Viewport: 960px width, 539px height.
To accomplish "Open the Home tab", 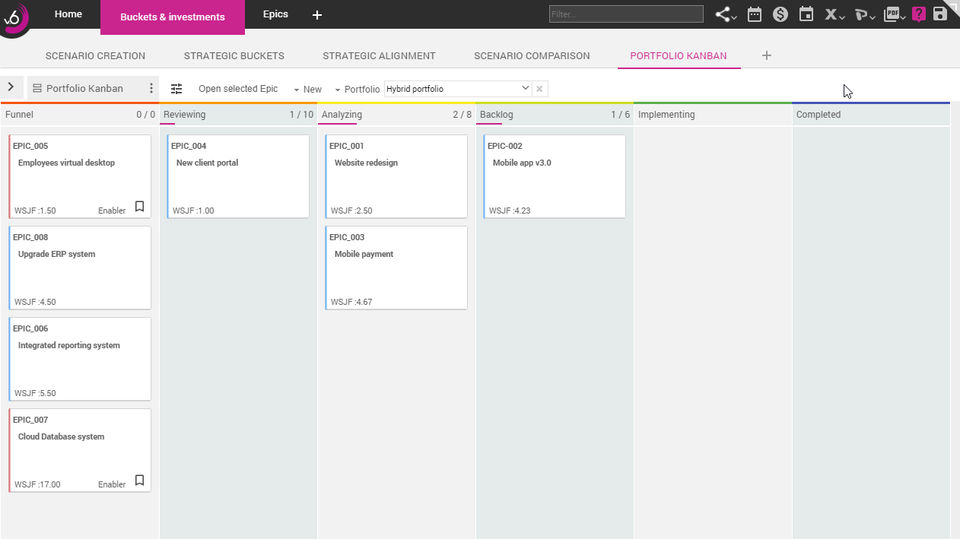I will pos(68,14).
